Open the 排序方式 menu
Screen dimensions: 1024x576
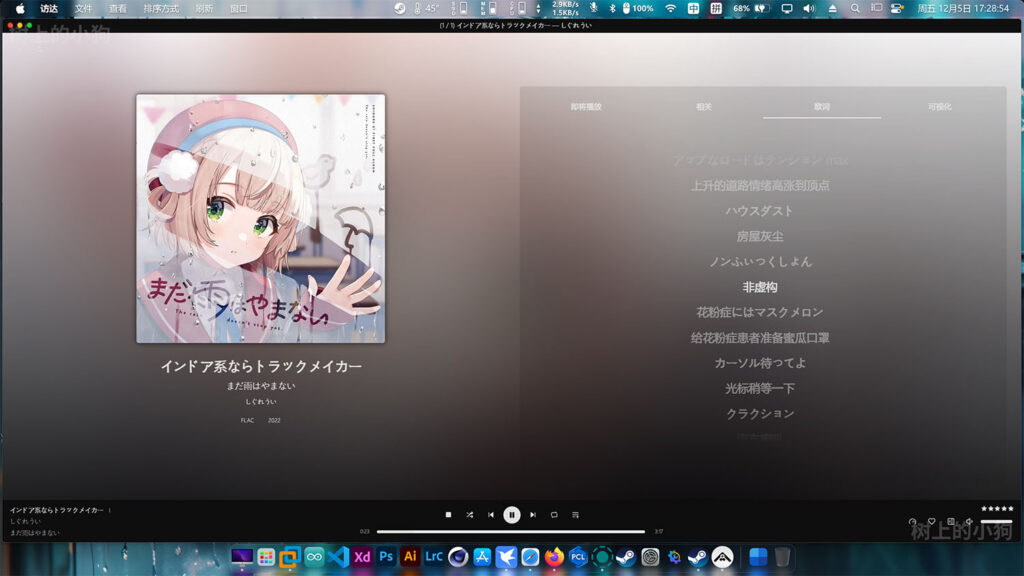pos(161,8)
